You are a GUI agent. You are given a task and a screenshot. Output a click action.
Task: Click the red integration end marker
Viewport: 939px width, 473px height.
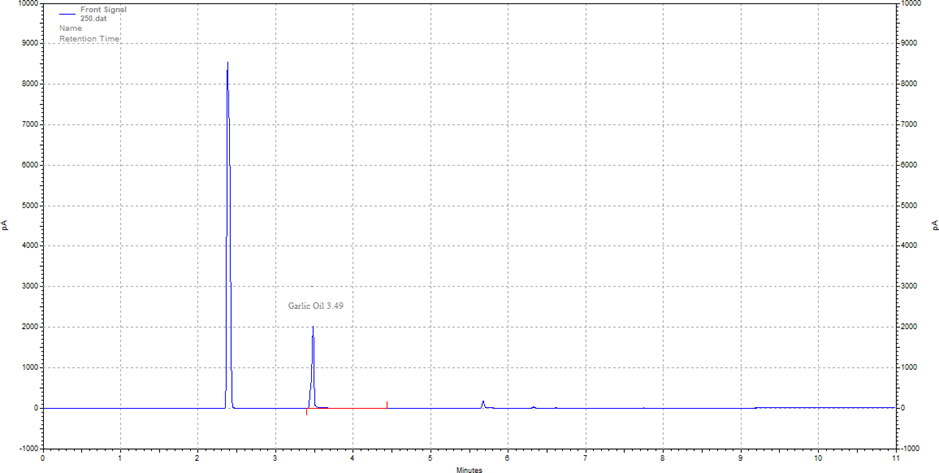pyautogui.click(x=387, y=405)
